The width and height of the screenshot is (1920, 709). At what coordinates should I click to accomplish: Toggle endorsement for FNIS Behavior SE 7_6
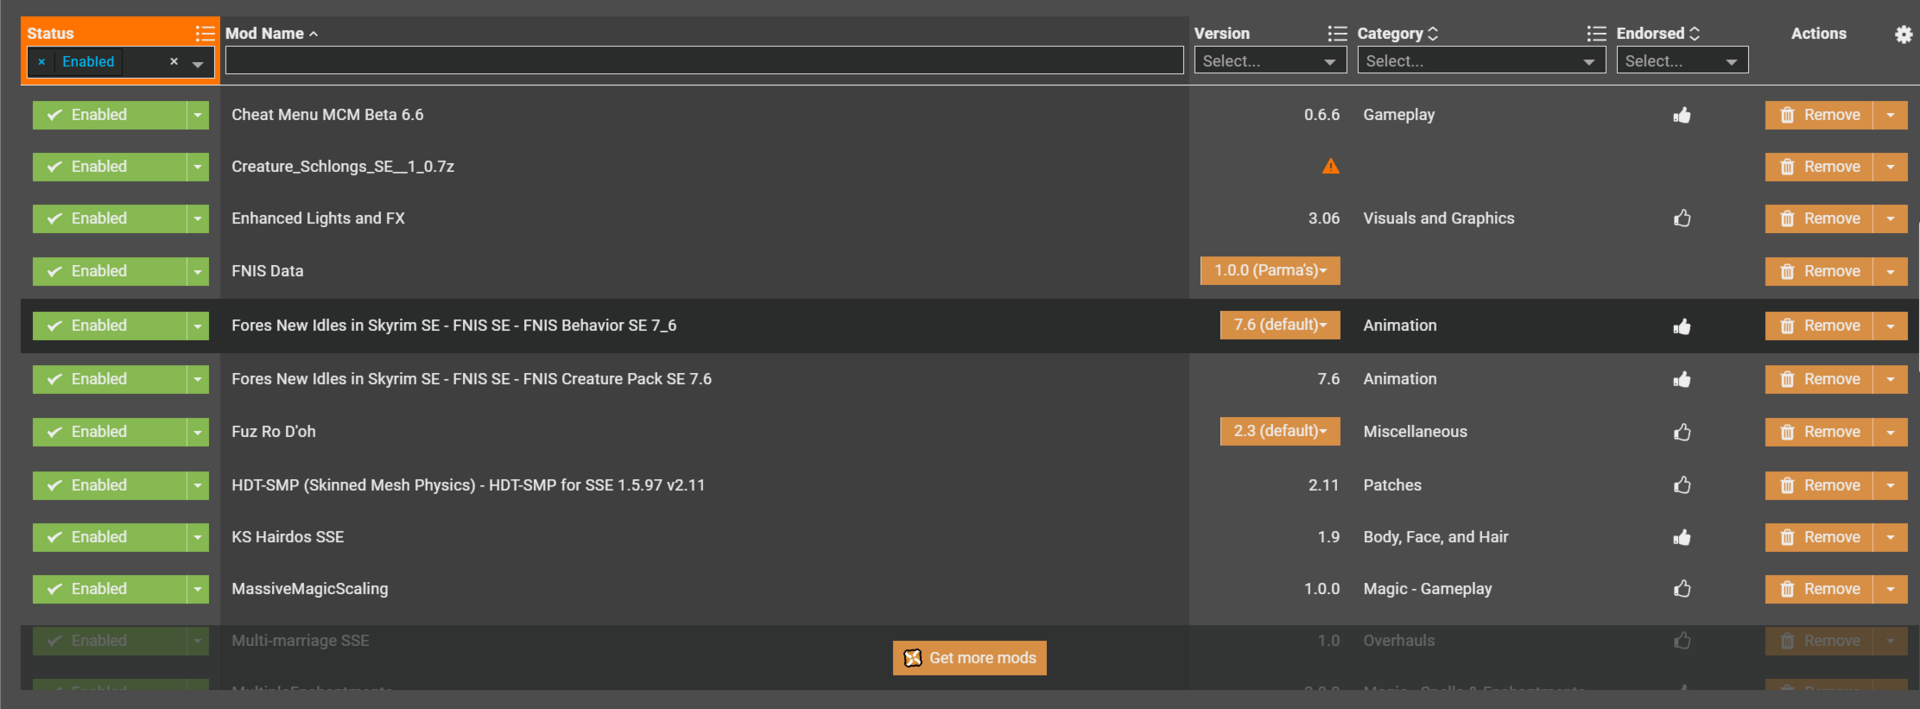click(x=1682, y=326)
